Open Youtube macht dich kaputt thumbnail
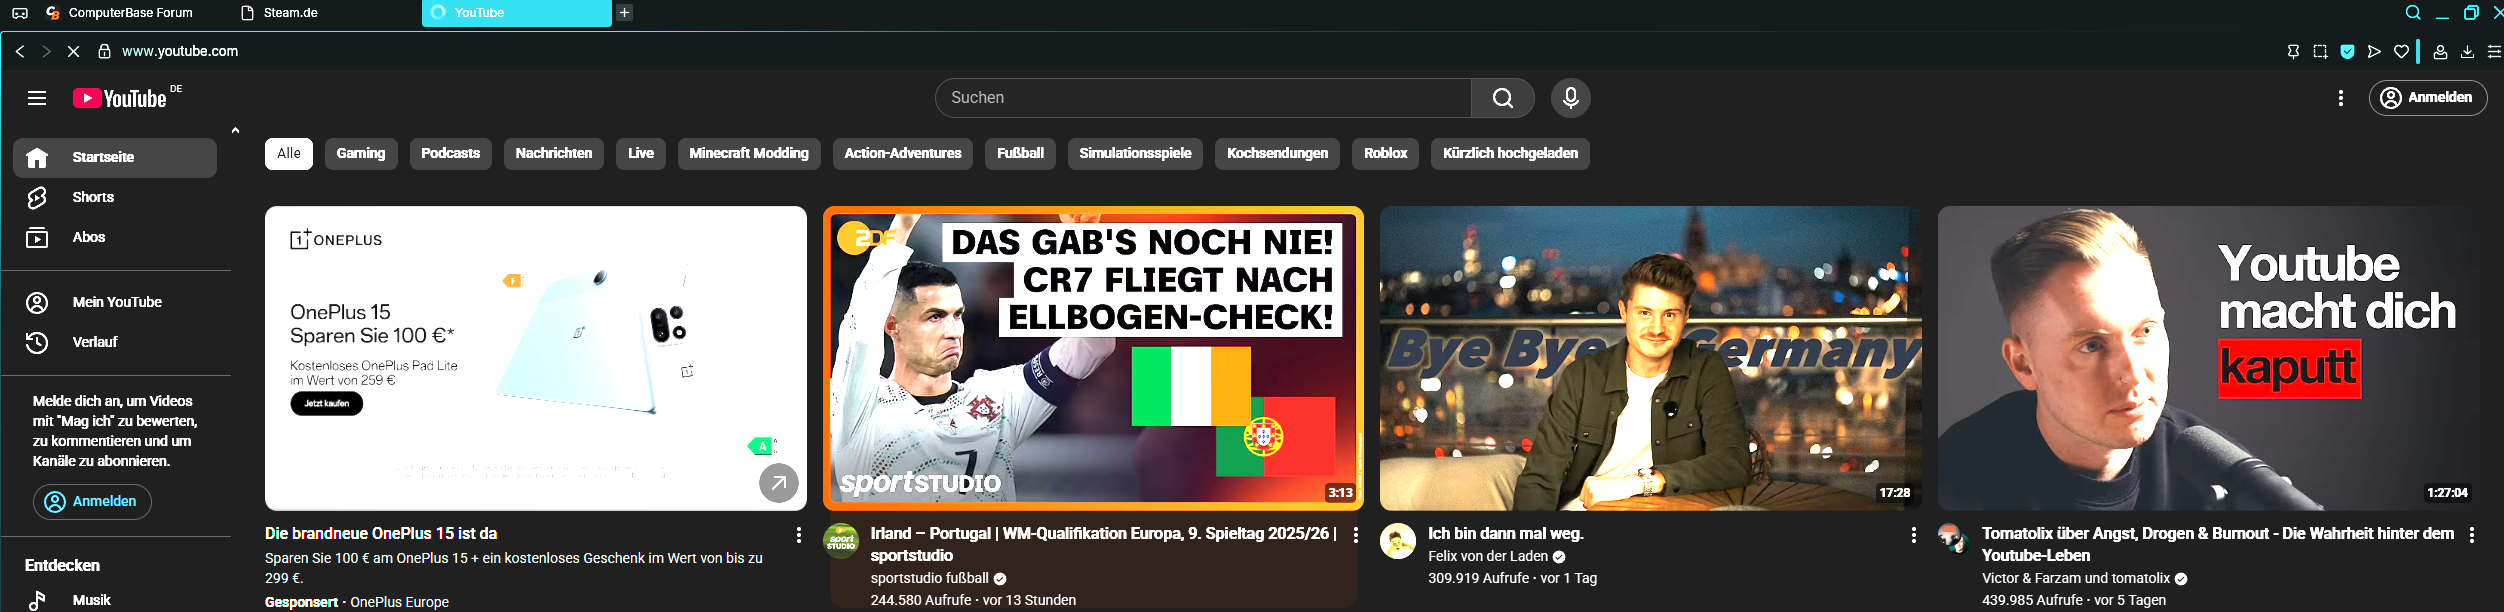 pos(2208,358)
